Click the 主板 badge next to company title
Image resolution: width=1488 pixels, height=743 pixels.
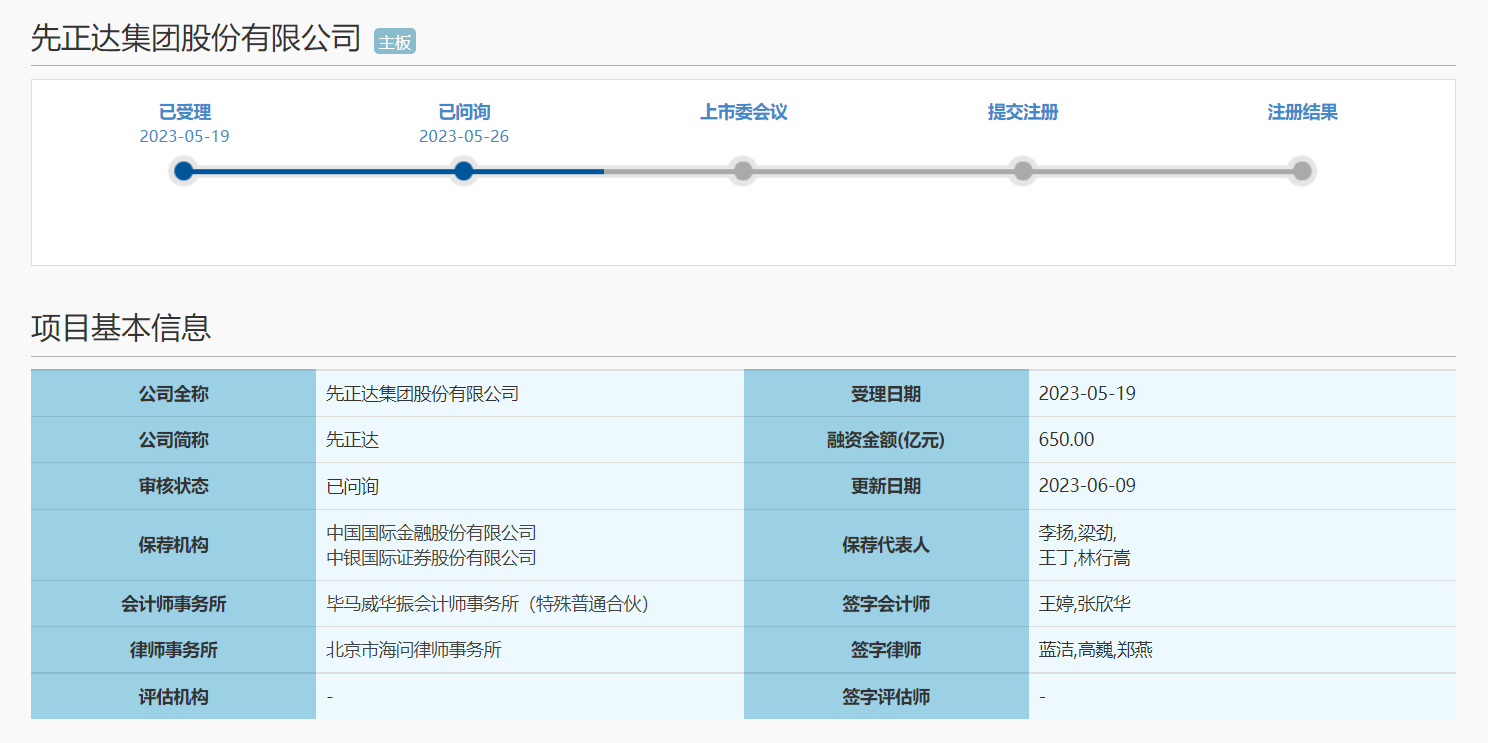pos(394,42)
